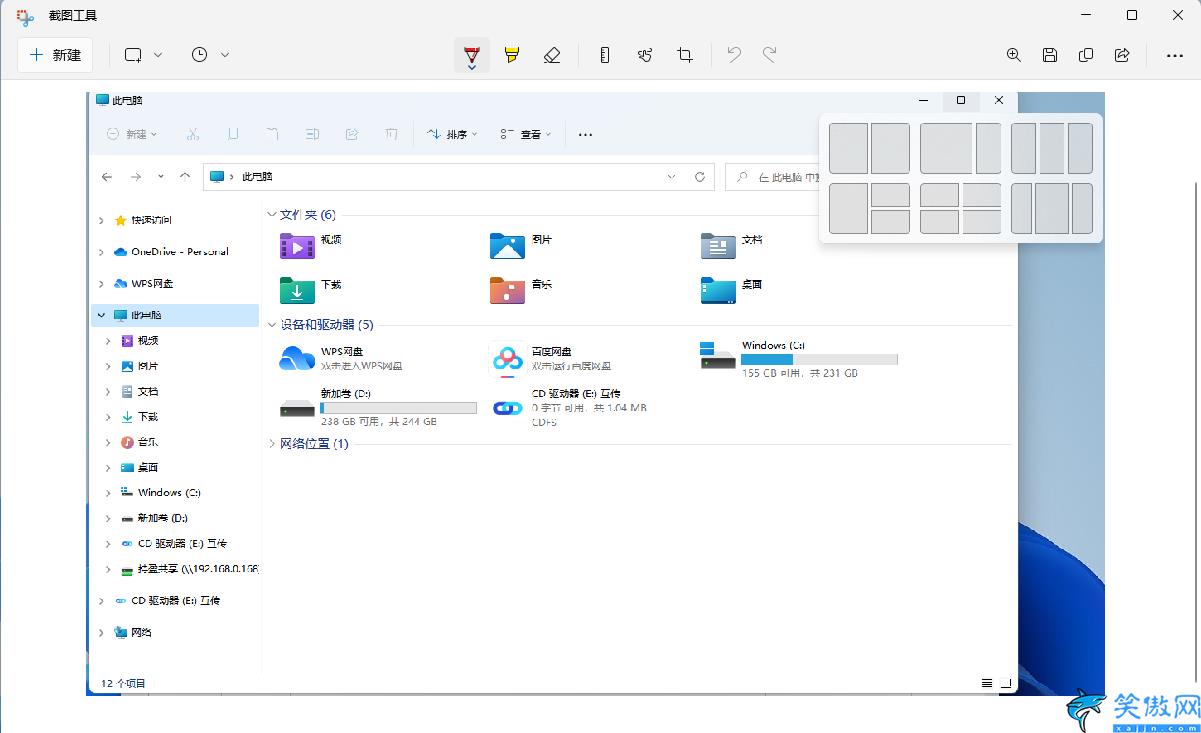Viewport: 1201px width, 733px height.
Task: Select the red ballpoint pen tool
Action: pos(472,55)
